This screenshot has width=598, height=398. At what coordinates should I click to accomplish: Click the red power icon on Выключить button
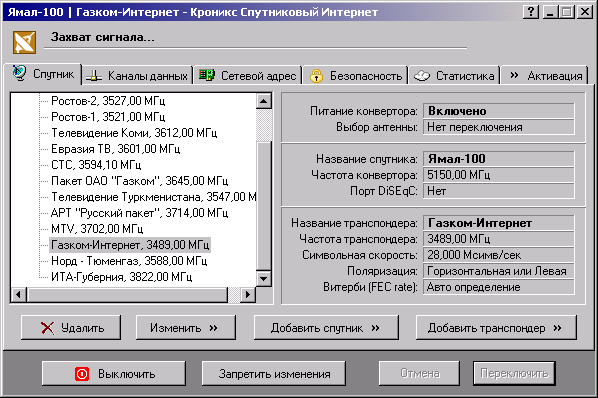coord(82,374)
